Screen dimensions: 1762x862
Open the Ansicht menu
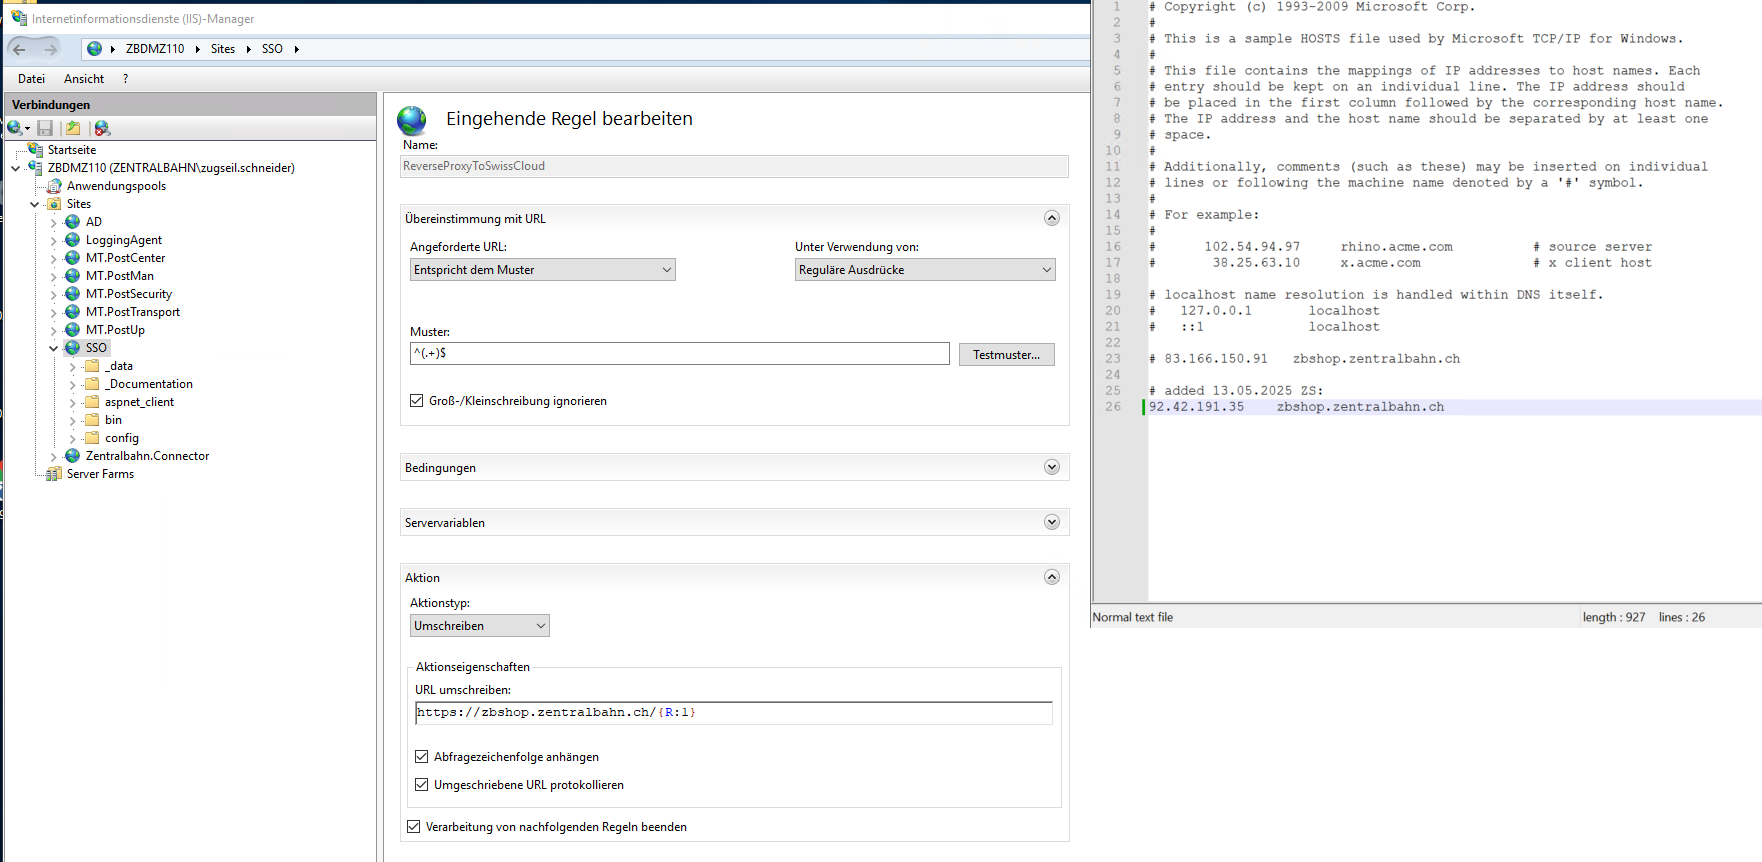84,79
